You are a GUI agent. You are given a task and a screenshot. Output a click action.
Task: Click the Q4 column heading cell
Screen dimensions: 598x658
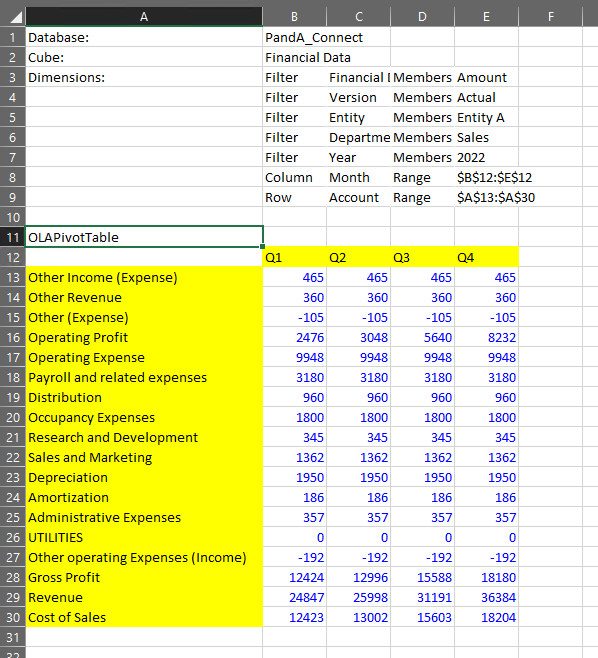click(x=486, y=257)
